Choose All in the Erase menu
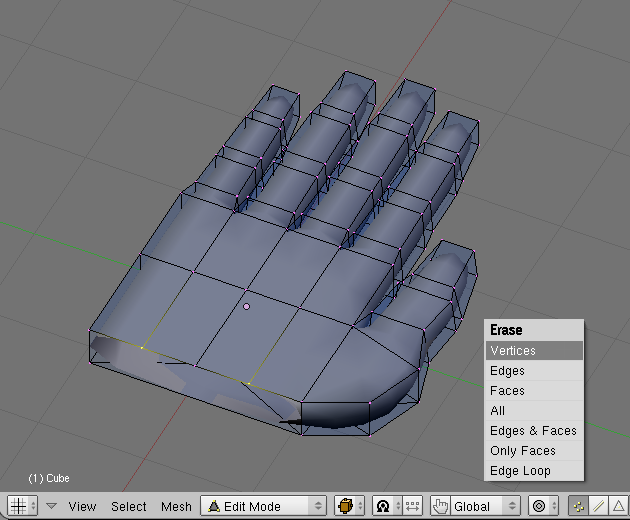This screenshot has width=630, height=520. (534, 411)
